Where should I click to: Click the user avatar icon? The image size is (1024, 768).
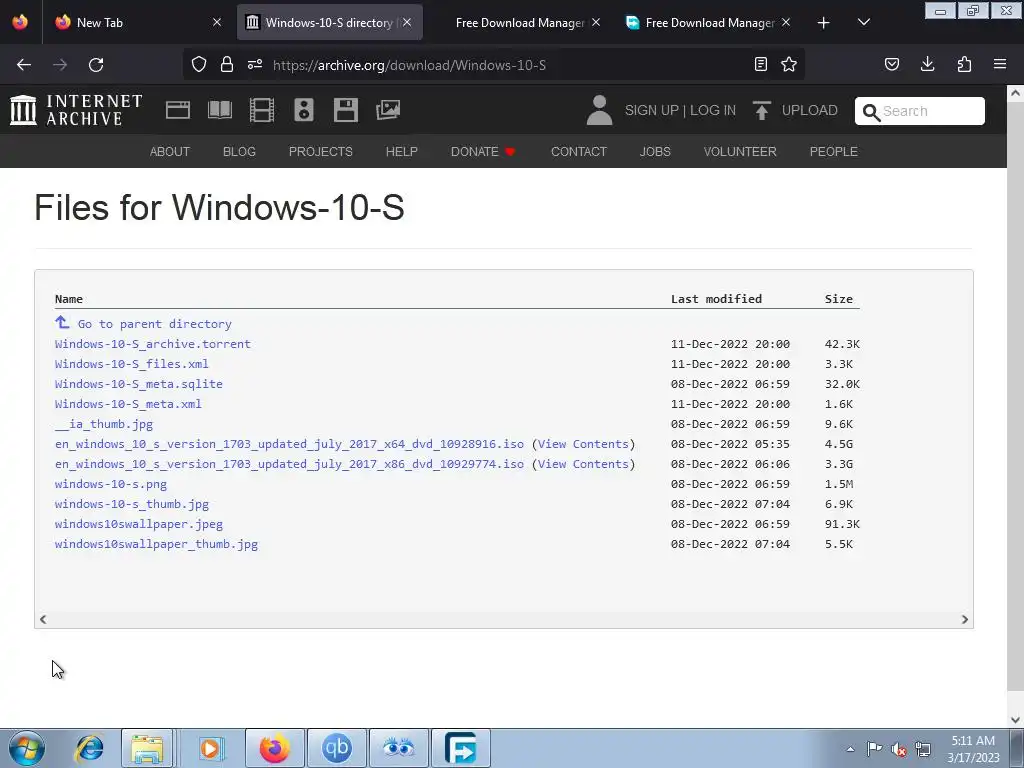click(599, 110)
